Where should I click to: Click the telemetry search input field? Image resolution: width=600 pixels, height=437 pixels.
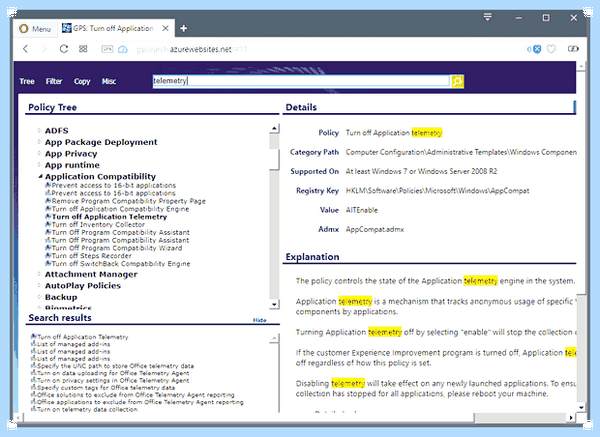tap(301, 81)
